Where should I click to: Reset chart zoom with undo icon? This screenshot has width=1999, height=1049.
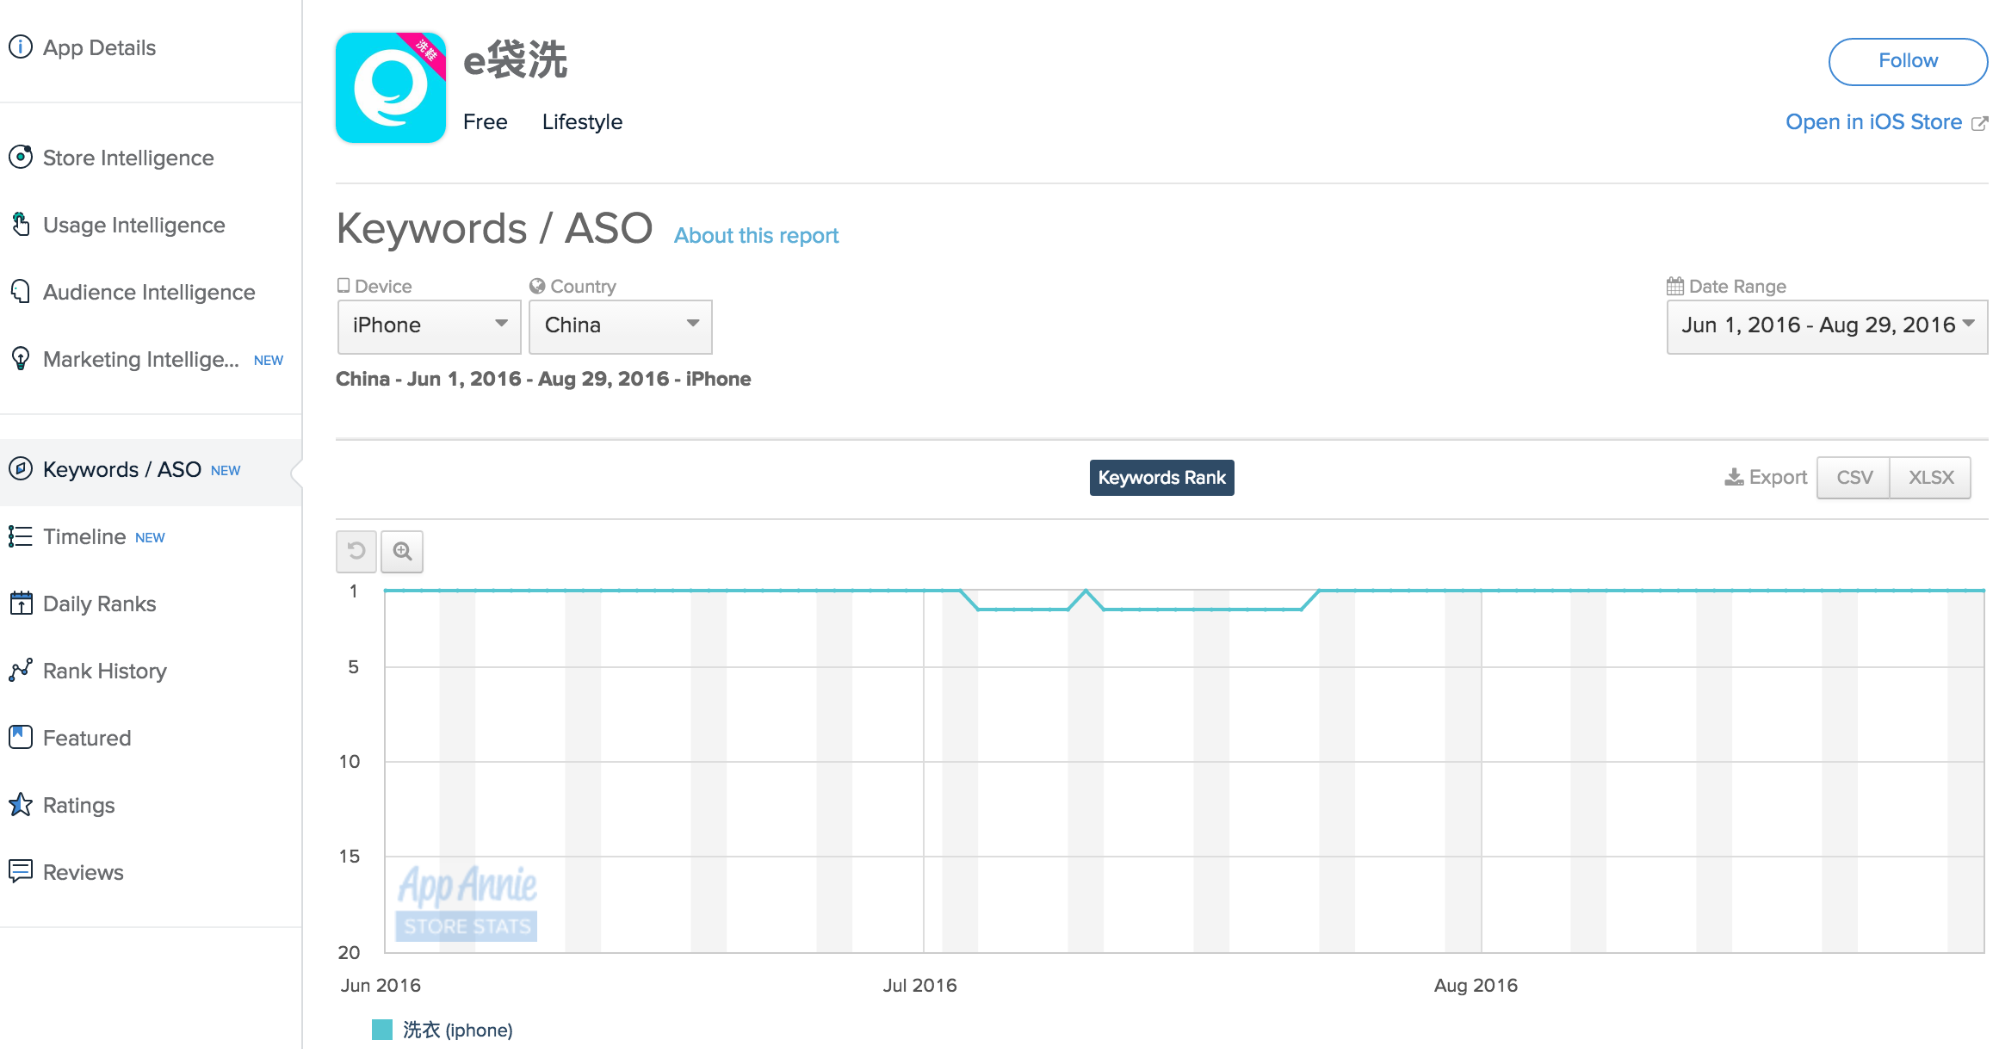pyautogui.click(x=356, y=551)
